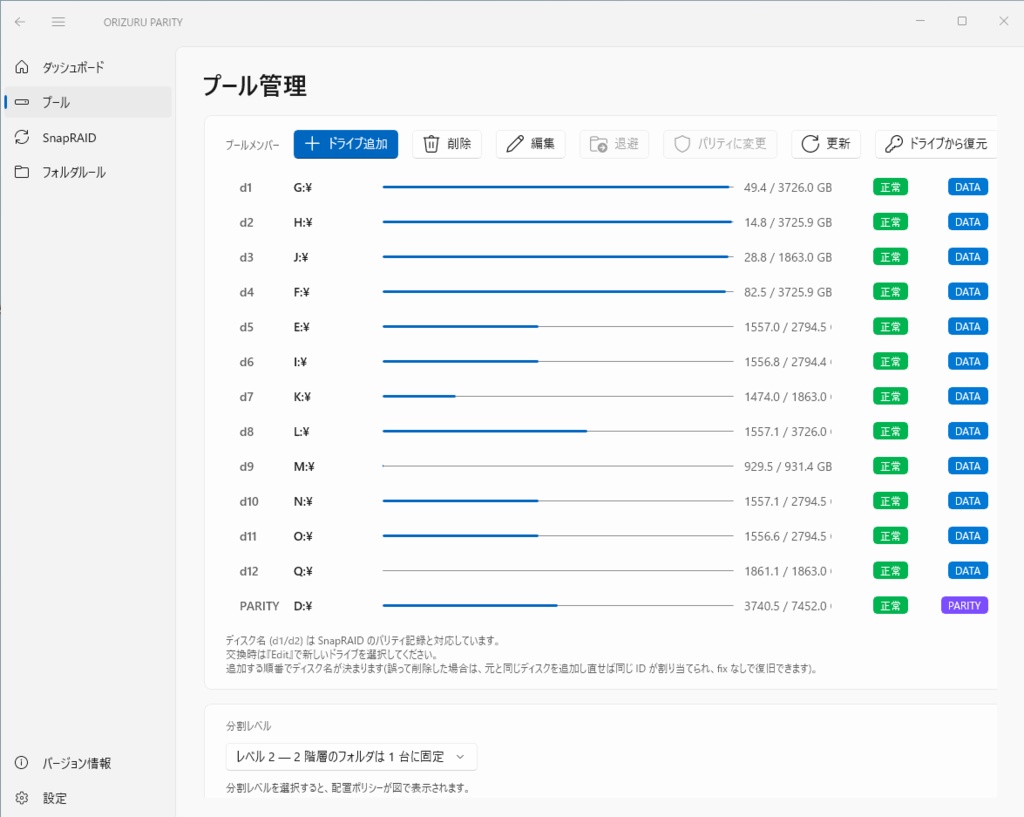Open バージョン情報 page
This screenshot has height=817, width=1024.
[88, 763]
